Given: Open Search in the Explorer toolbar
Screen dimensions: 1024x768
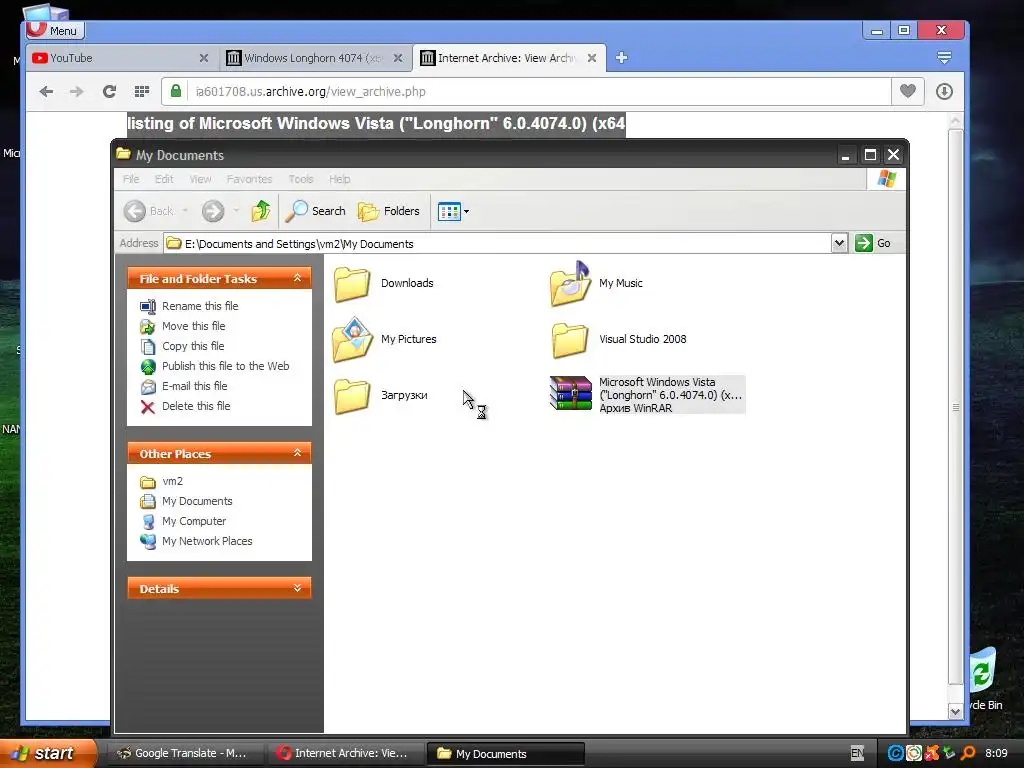Looking at the screenshot, I should point(316,211).
